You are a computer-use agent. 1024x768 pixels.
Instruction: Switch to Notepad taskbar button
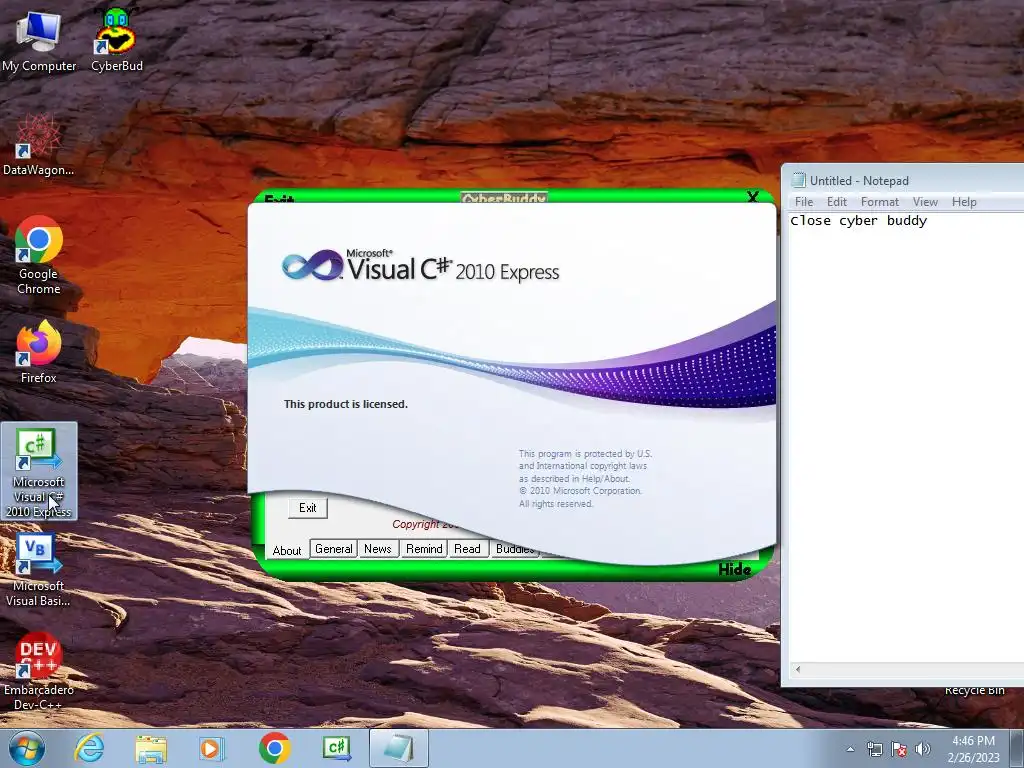coord(399,748)
